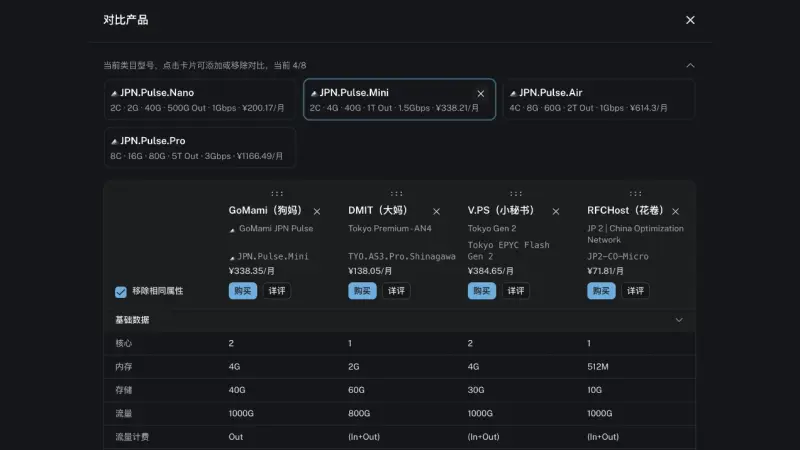The width and height of the screenshot is (800, 450).
Task: Click the 800G traffic cell
Action: [x=359, y=413]
